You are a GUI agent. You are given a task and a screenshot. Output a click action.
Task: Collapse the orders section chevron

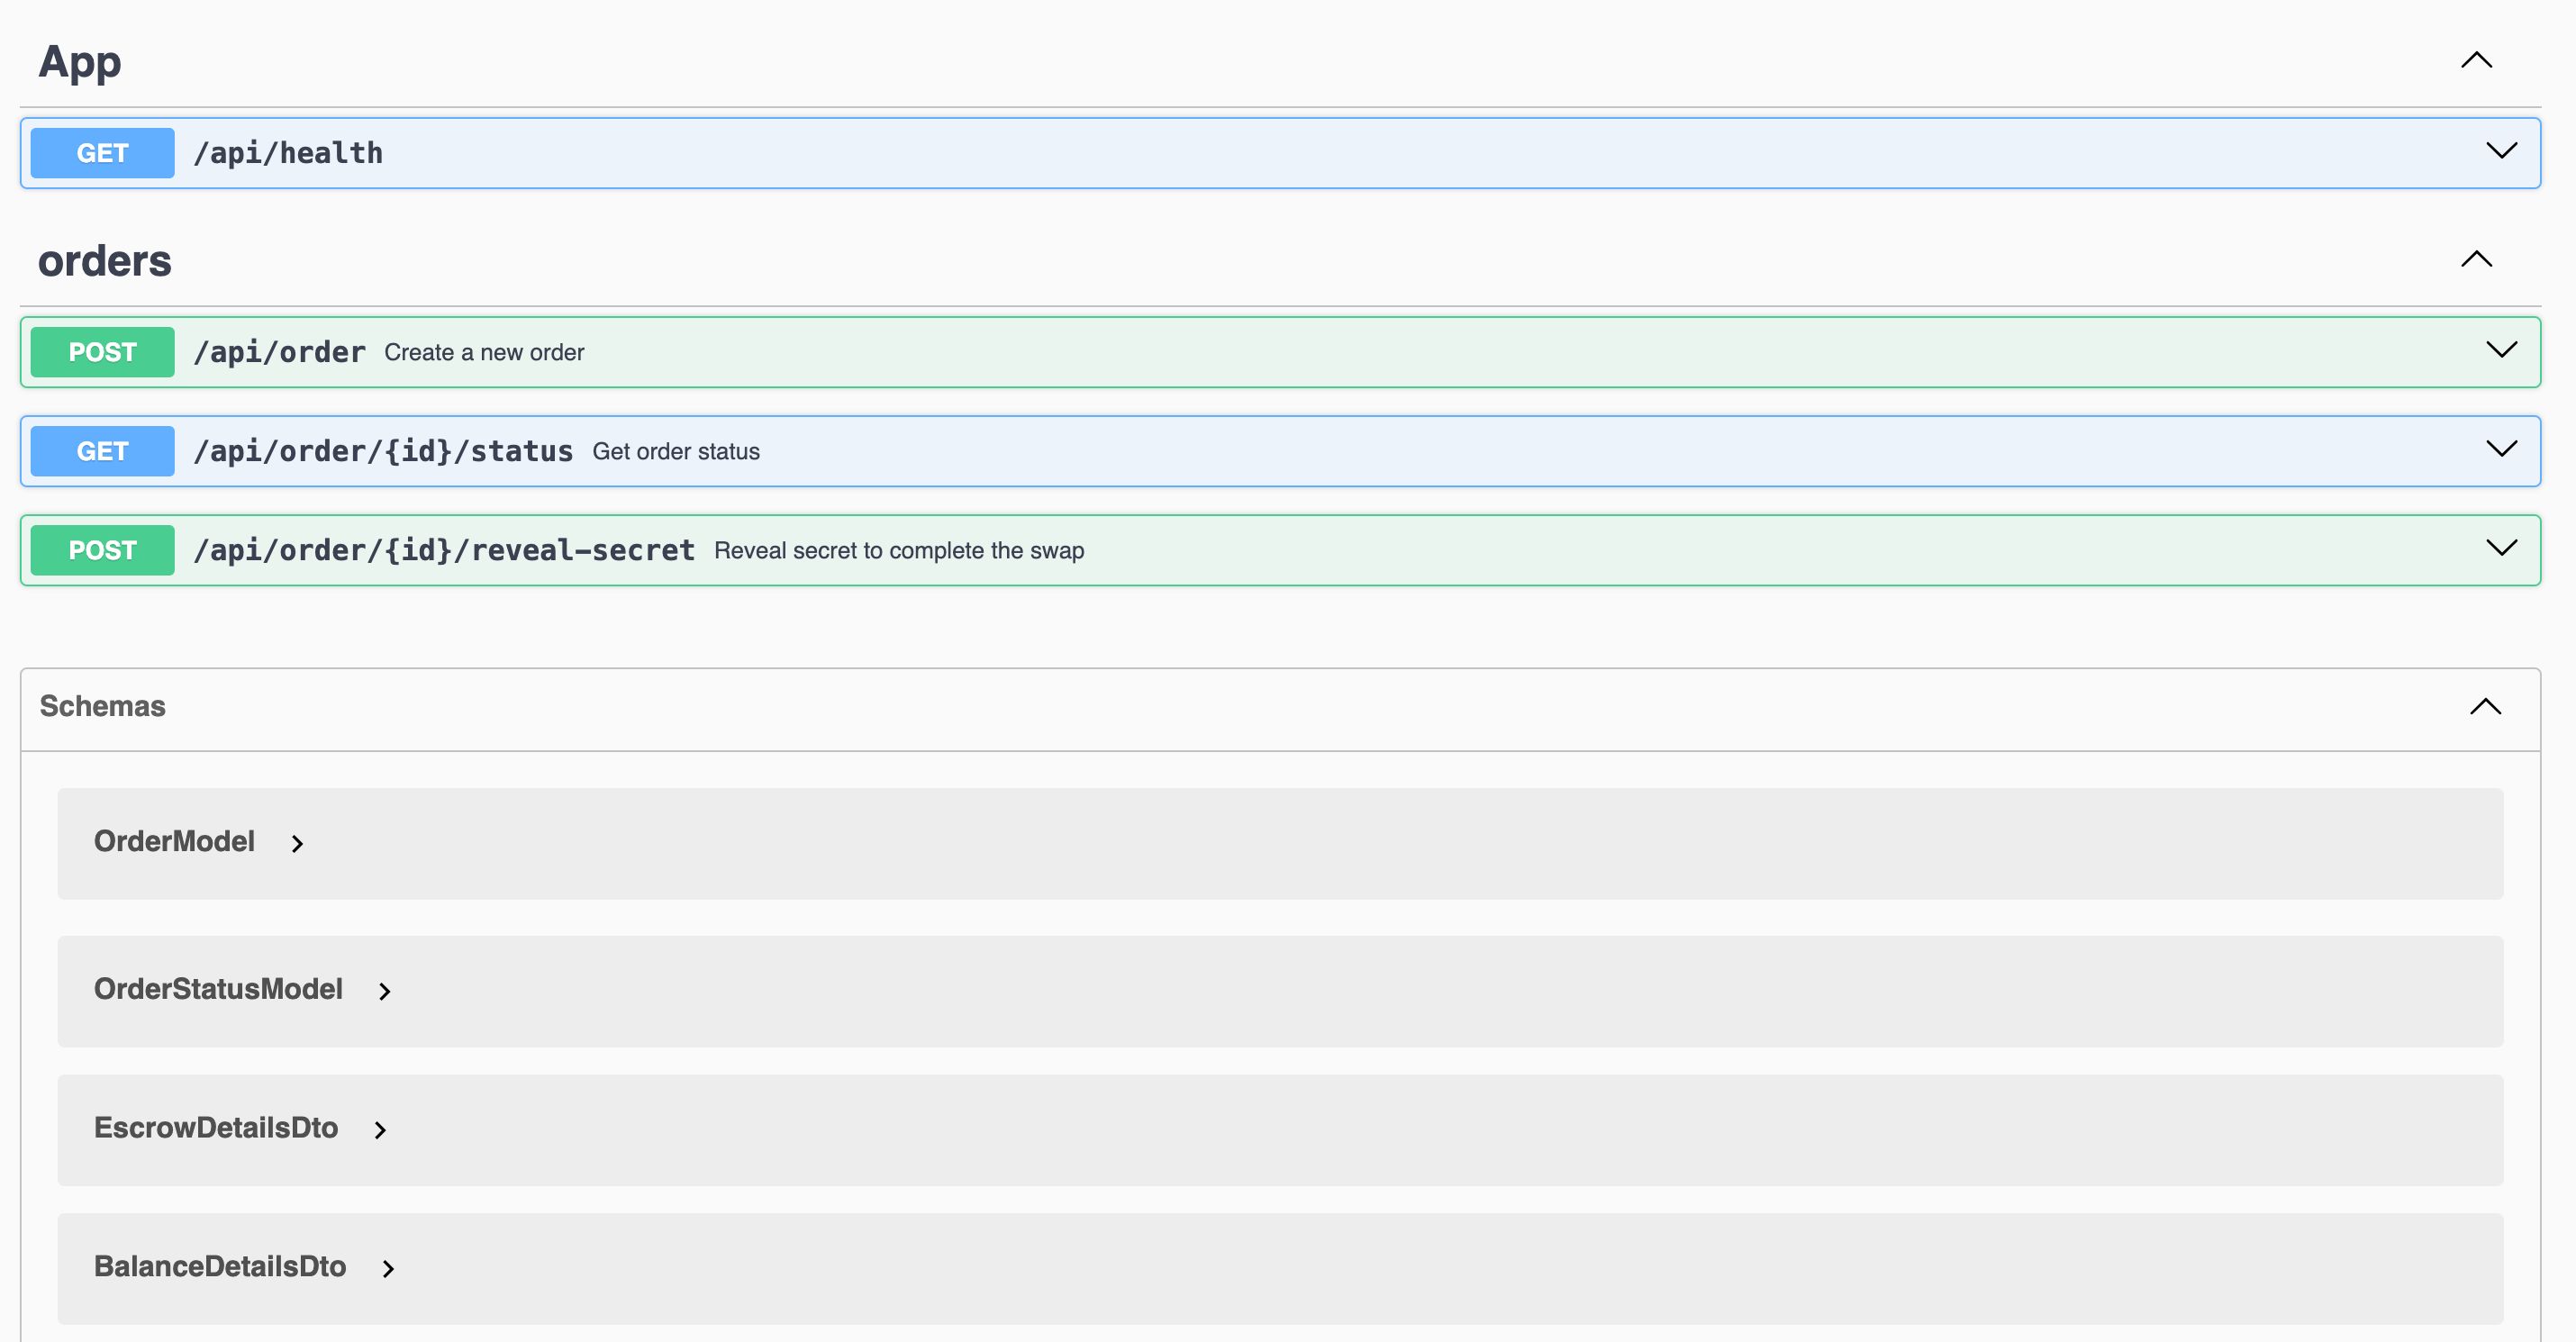2476,259
